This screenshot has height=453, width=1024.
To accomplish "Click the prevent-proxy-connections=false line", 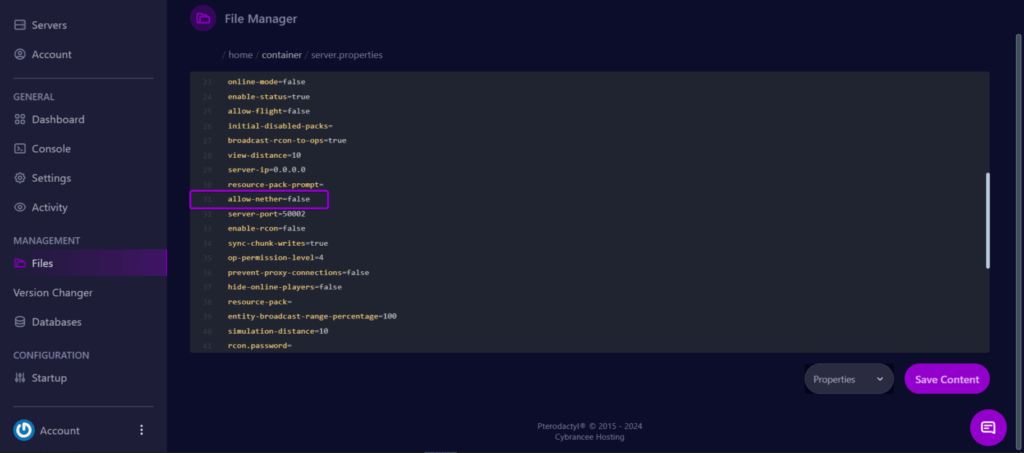I will click(x=298, y=272).
